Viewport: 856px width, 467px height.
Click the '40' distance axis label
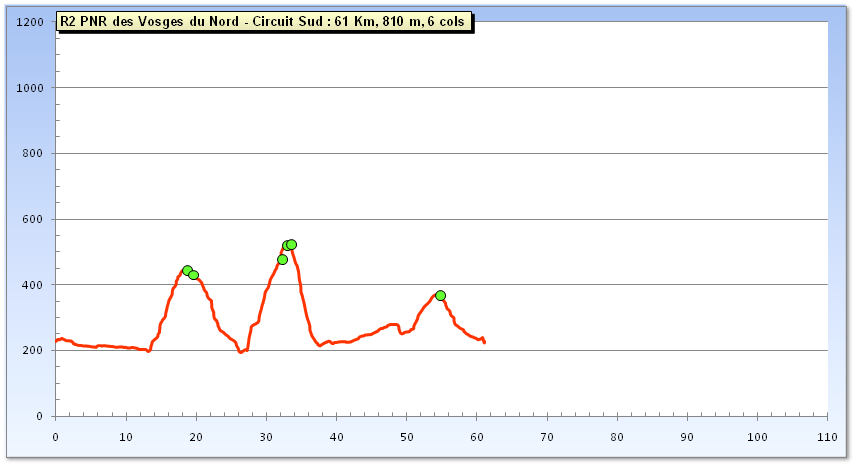point(337,437)
